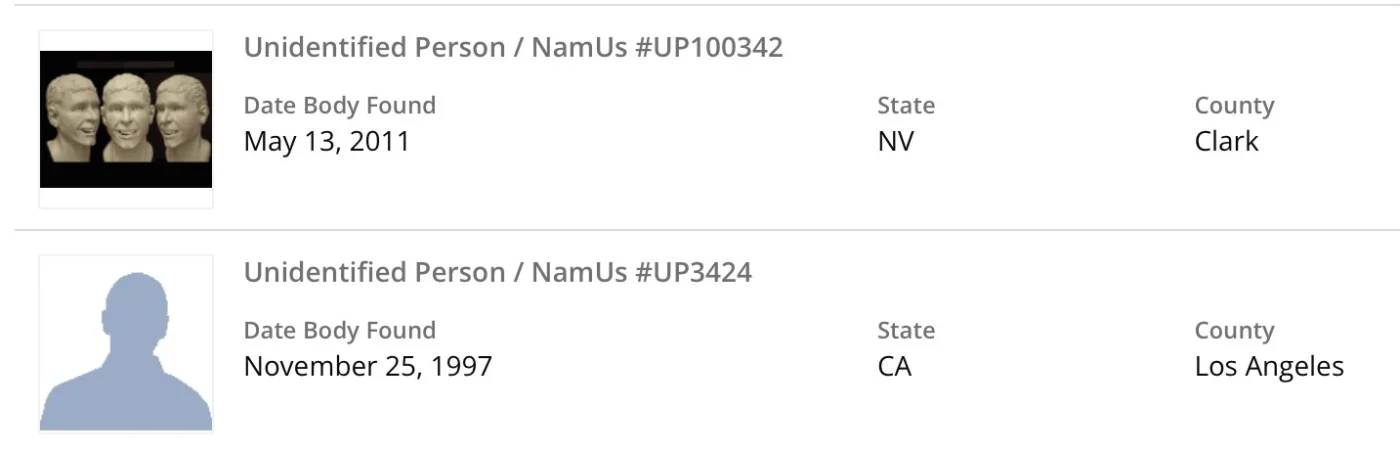
Task: Open the facial reconstruction thumbnail image
Action: (x=126, y=119)
